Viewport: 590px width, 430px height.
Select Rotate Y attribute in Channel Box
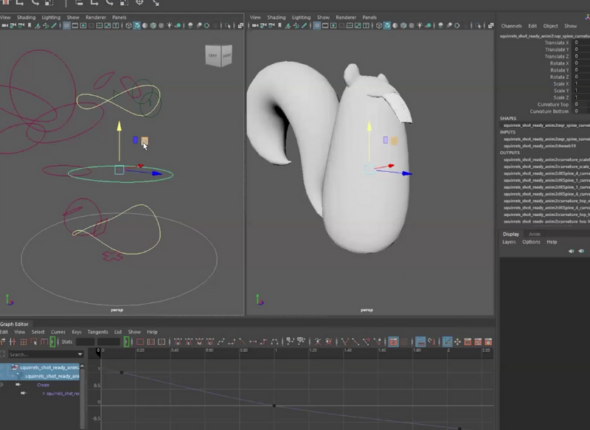pyautogui.click(x=560, y=70)
